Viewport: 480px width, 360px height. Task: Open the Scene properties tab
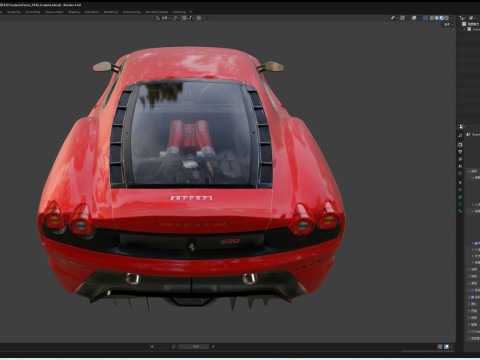(x=460, y=166)
